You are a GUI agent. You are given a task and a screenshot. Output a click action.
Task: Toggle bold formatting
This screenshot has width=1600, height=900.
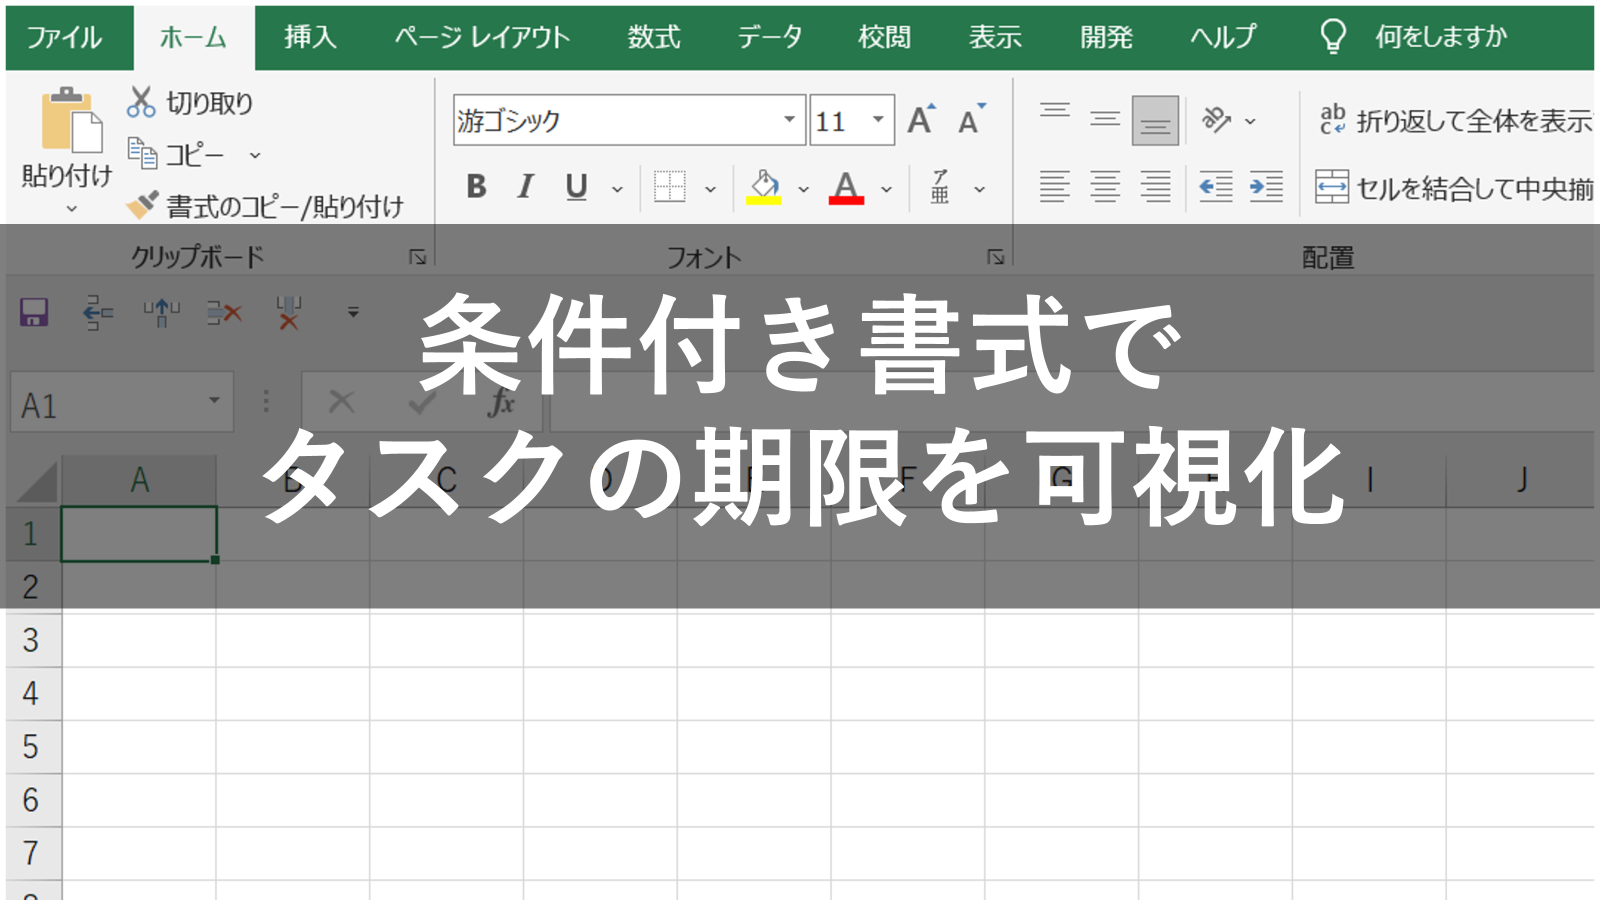coord(476,187)
